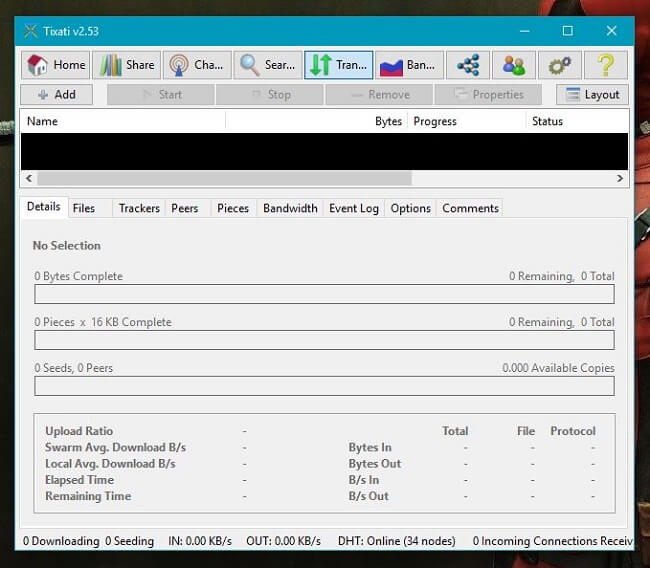Minimize the Tixati window
This screenshot has width=650, height=568.
(x=525, y=31)
